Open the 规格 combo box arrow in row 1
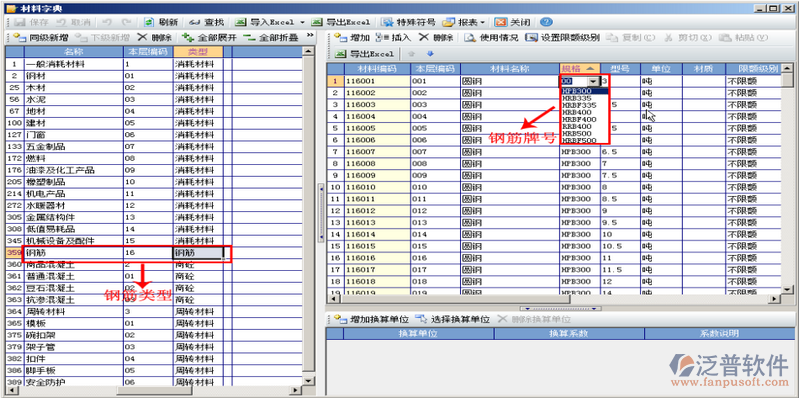This screenshot has width=799, height=398. pos(593,81)
